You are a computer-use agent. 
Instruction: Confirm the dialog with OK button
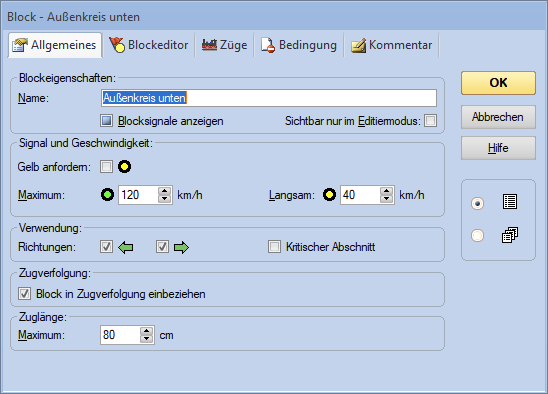pos(498,83)
